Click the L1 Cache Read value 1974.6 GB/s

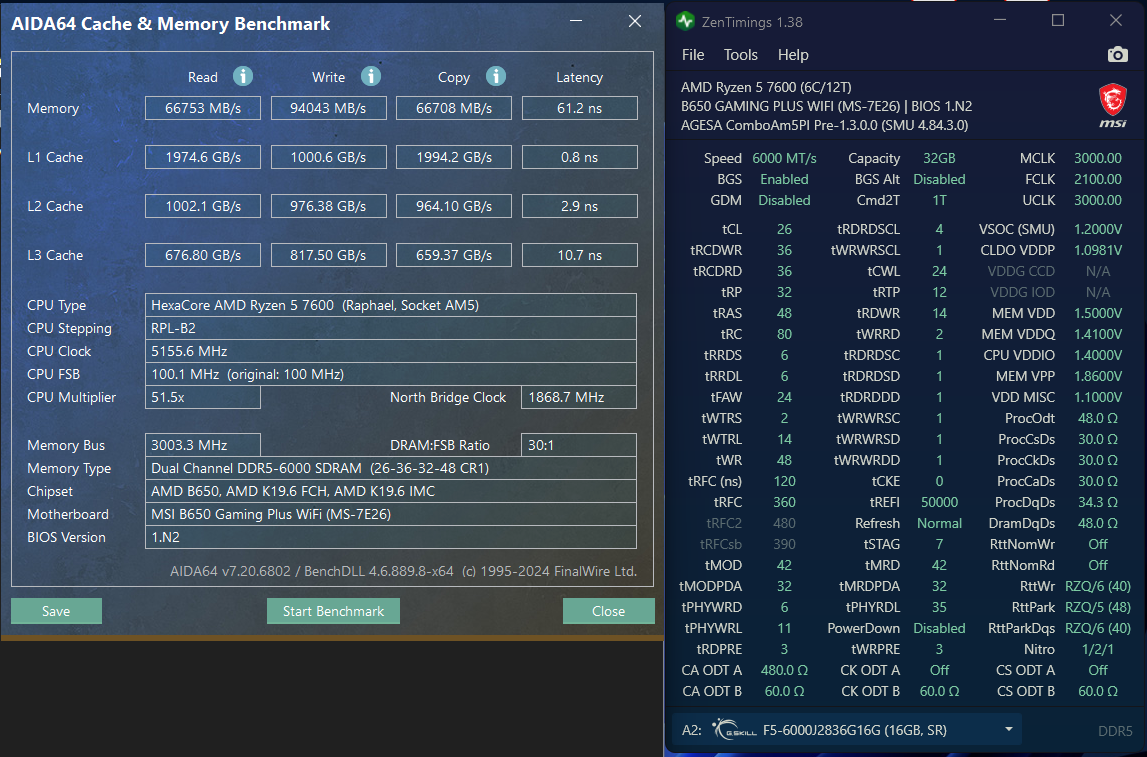click(203, 157)
